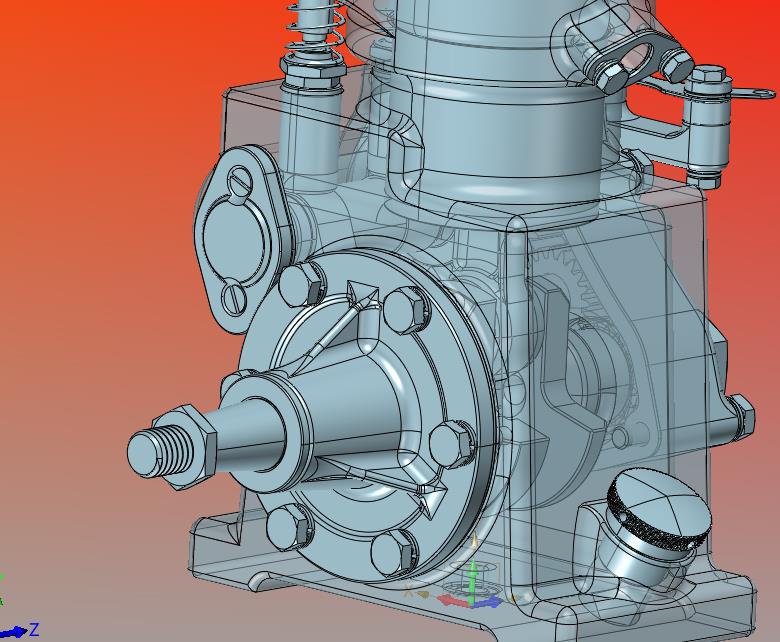This screenshot has width=780, height=642.
Task: Select hex bolt on crankcase right side
Action: (x=741, y=415)
